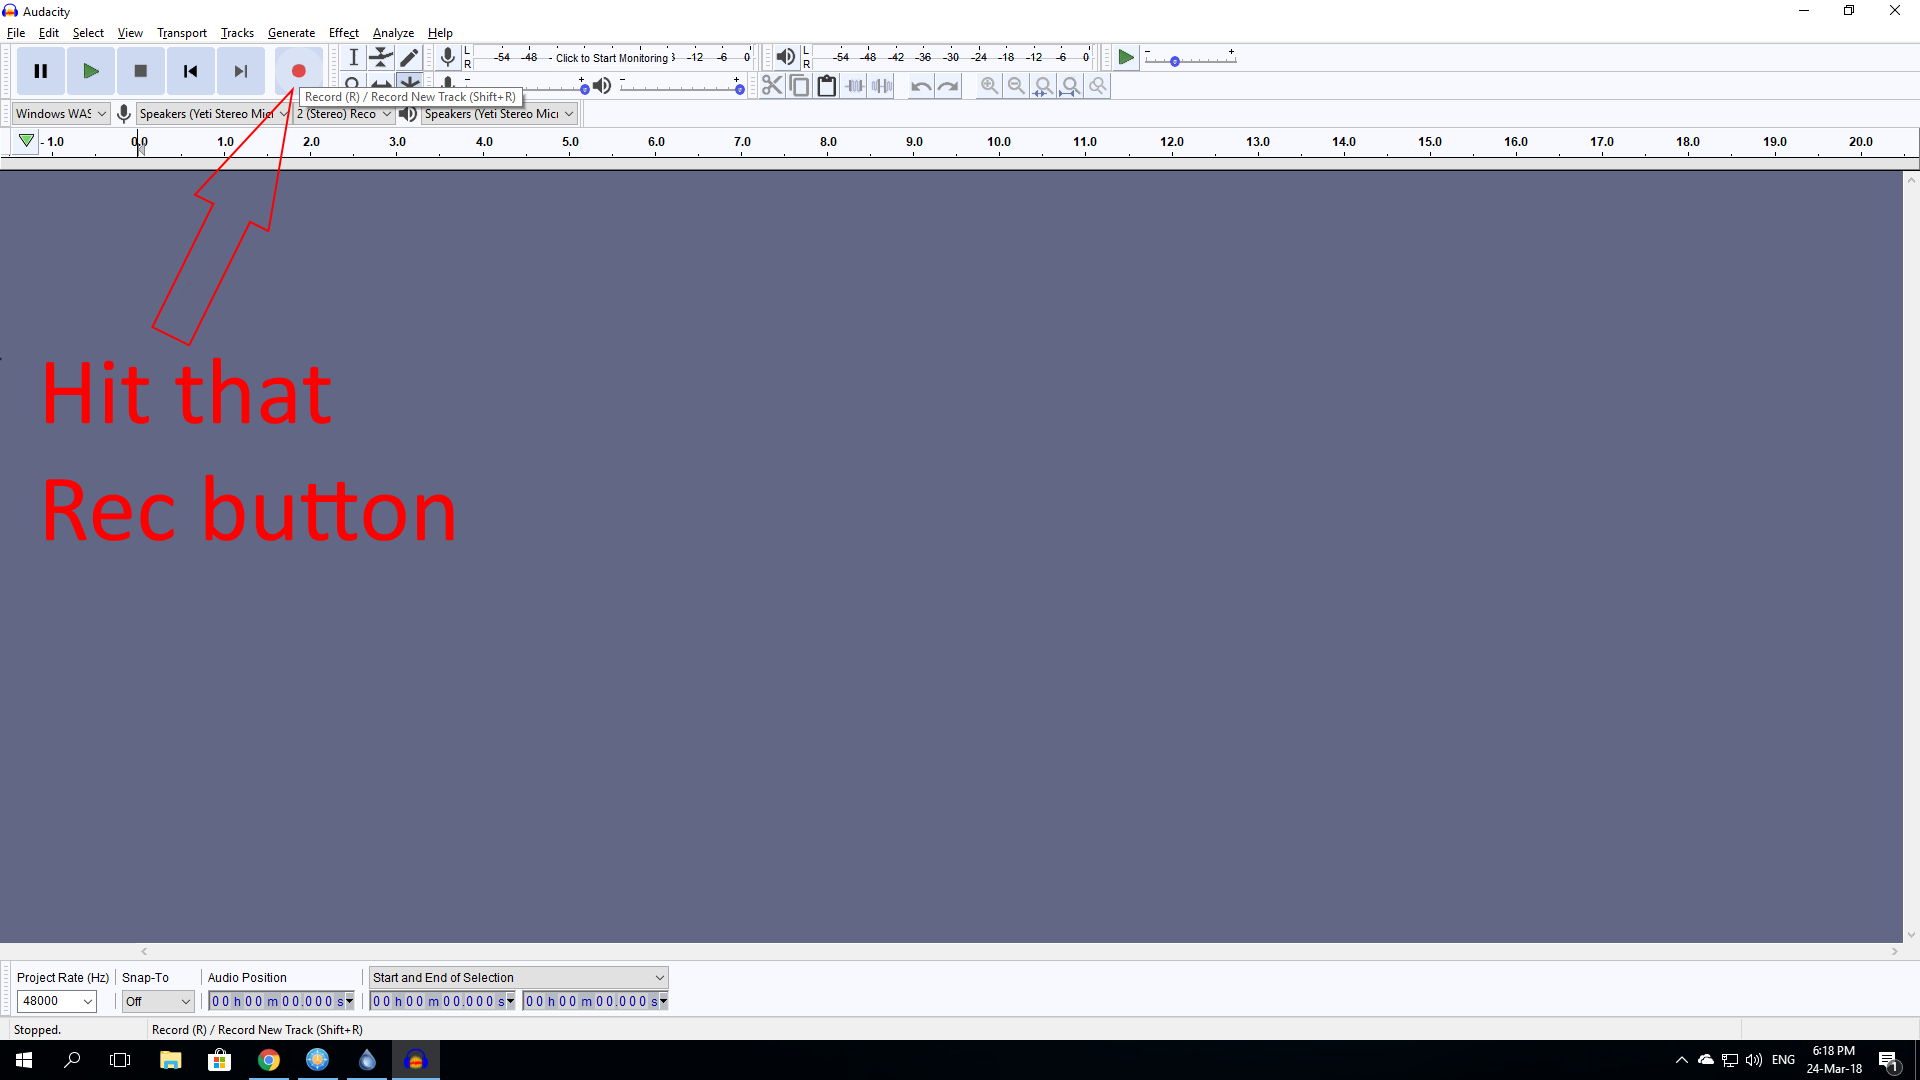Open the Select menu
This screenshot has width=1920, height=1080.
[x=88, y=33]
